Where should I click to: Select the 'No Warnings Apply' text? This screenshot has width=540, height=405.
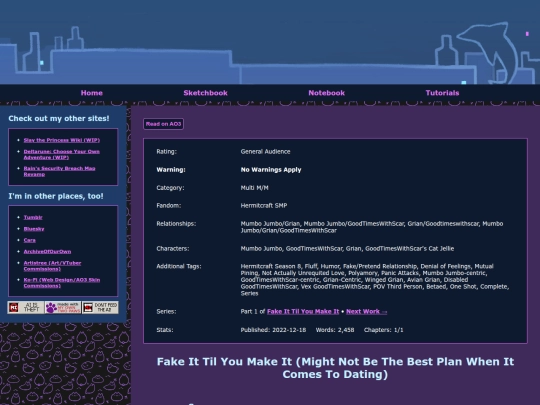[271, 170]
